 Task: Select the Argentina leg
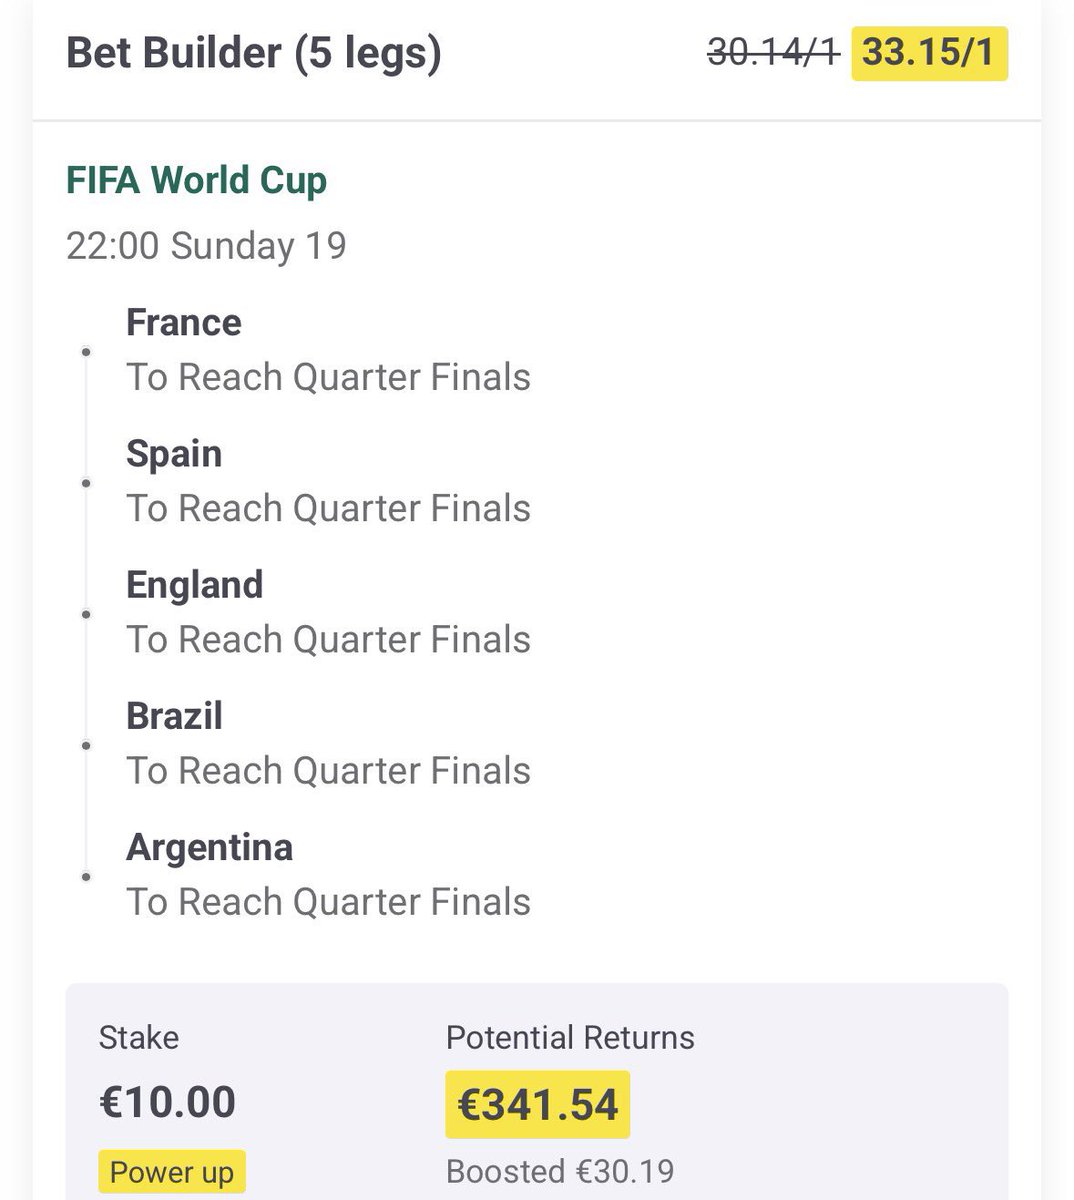[x=328, y=874]
